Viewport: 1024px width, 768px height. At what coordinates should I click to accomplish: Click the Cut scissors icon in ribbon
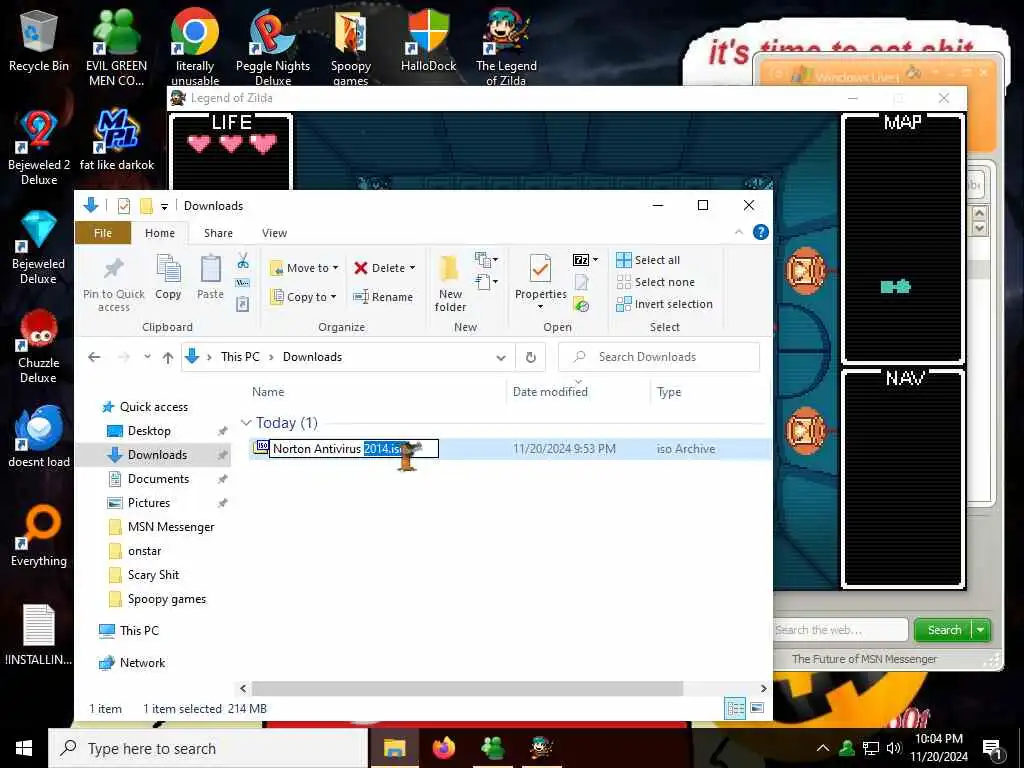pyautogui.click(x=243, y=261)
